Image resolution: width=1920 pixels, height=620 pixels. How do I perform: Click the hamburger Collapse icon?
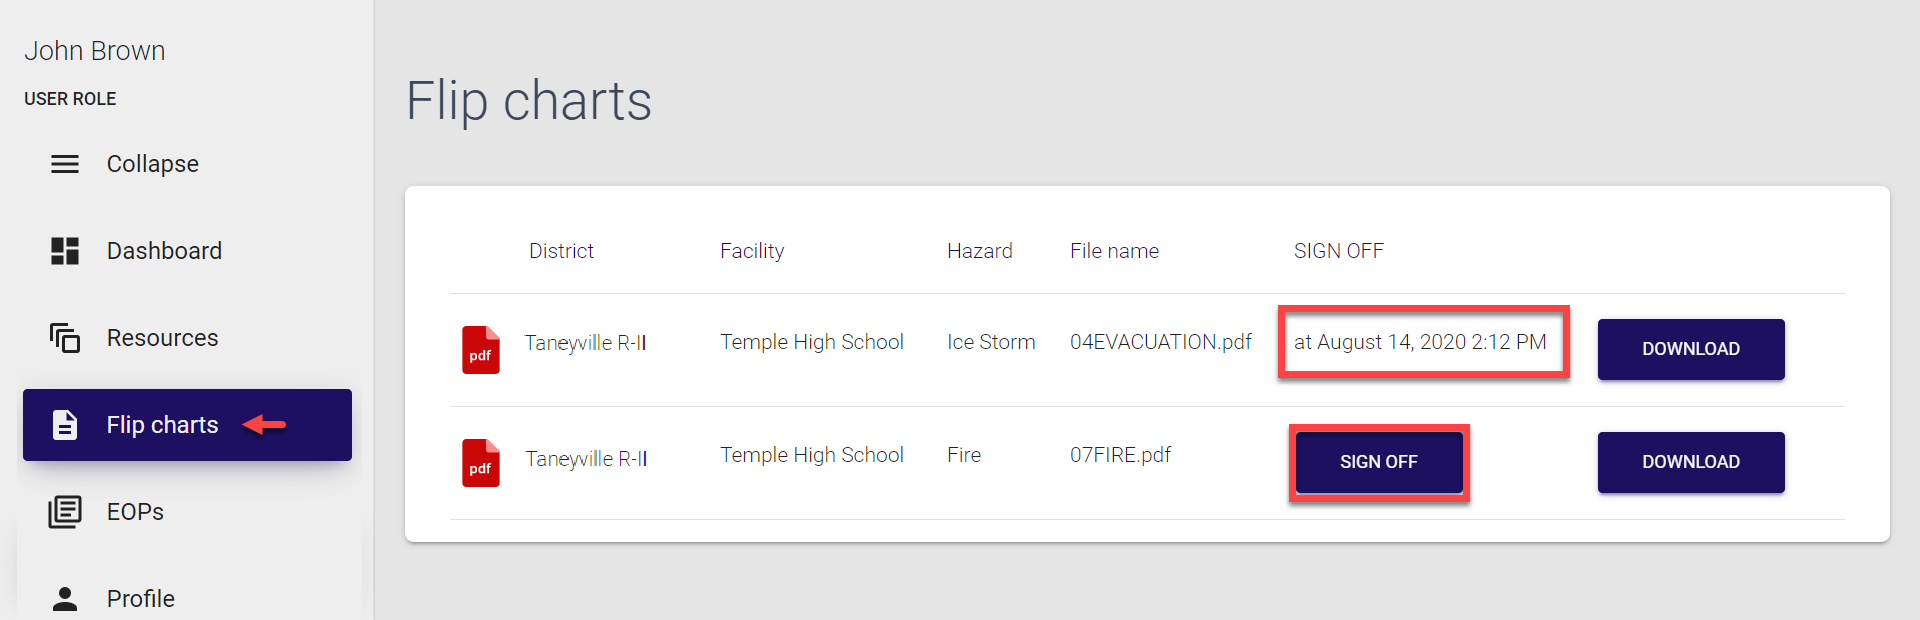coord(65,164)
